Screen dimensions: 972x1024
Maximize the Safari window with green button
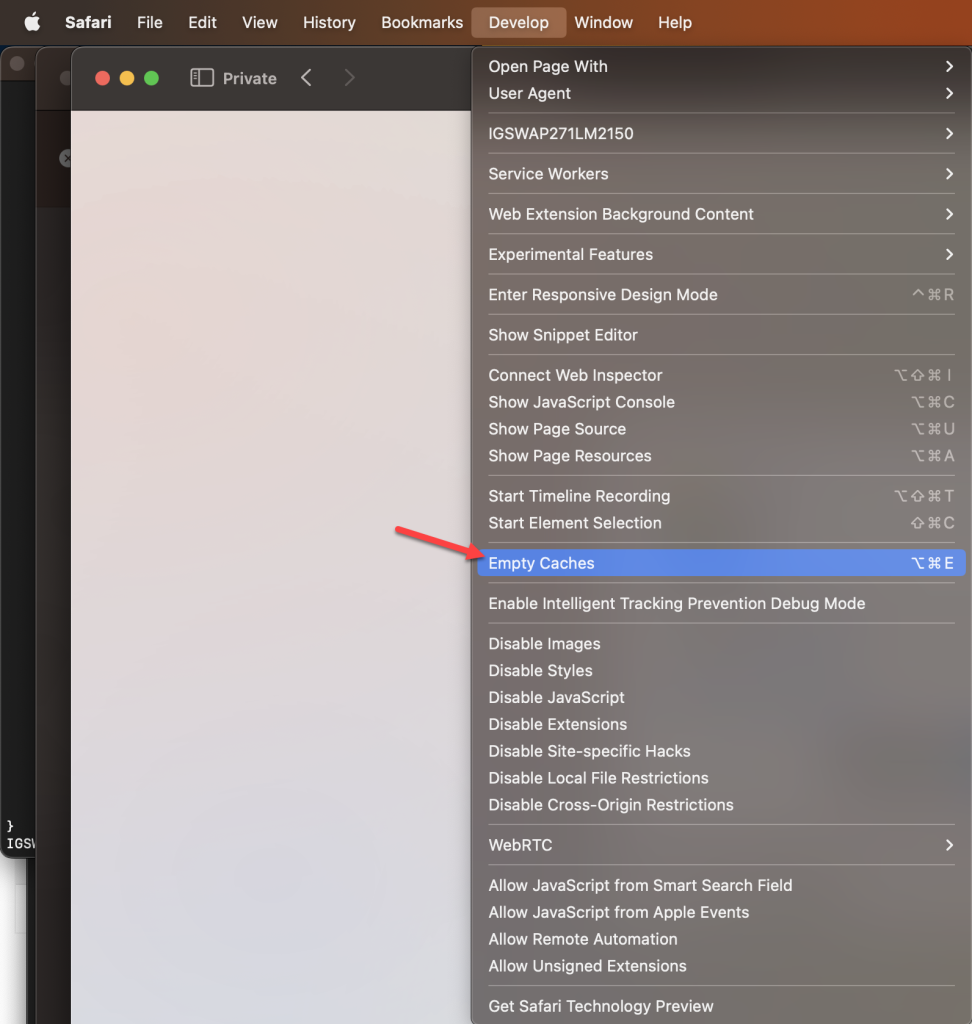pyautogui.click(x=152, y=78)
